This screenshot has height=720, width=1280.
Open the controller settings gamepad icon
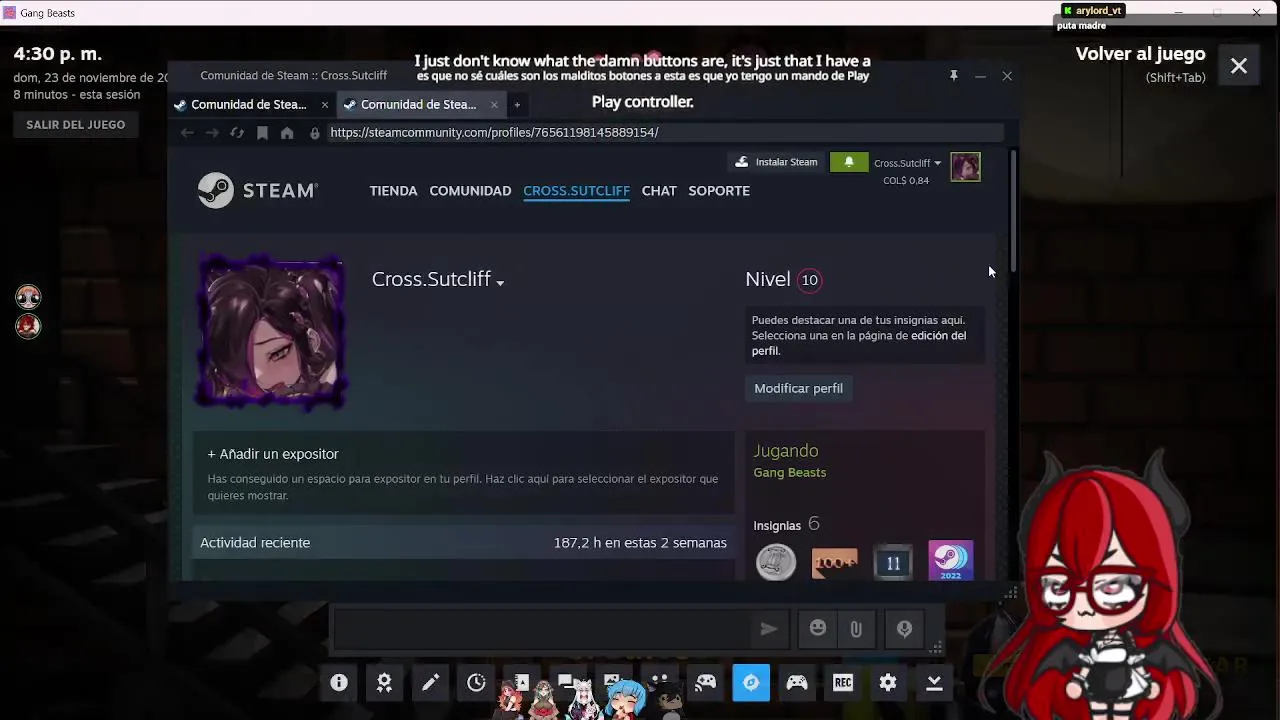point(797,682)
